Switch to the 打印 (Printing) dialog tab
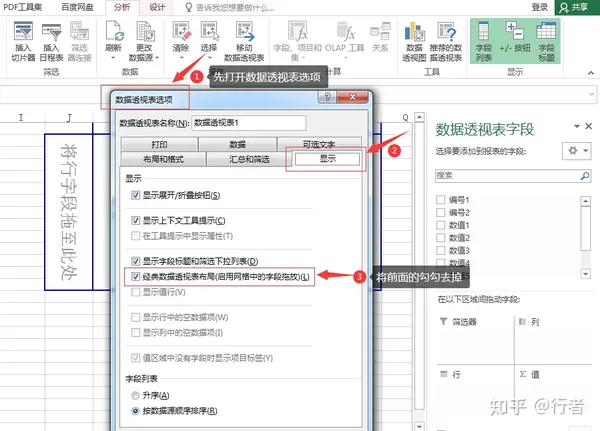This screenshot has height=431, width=600. 159,144
